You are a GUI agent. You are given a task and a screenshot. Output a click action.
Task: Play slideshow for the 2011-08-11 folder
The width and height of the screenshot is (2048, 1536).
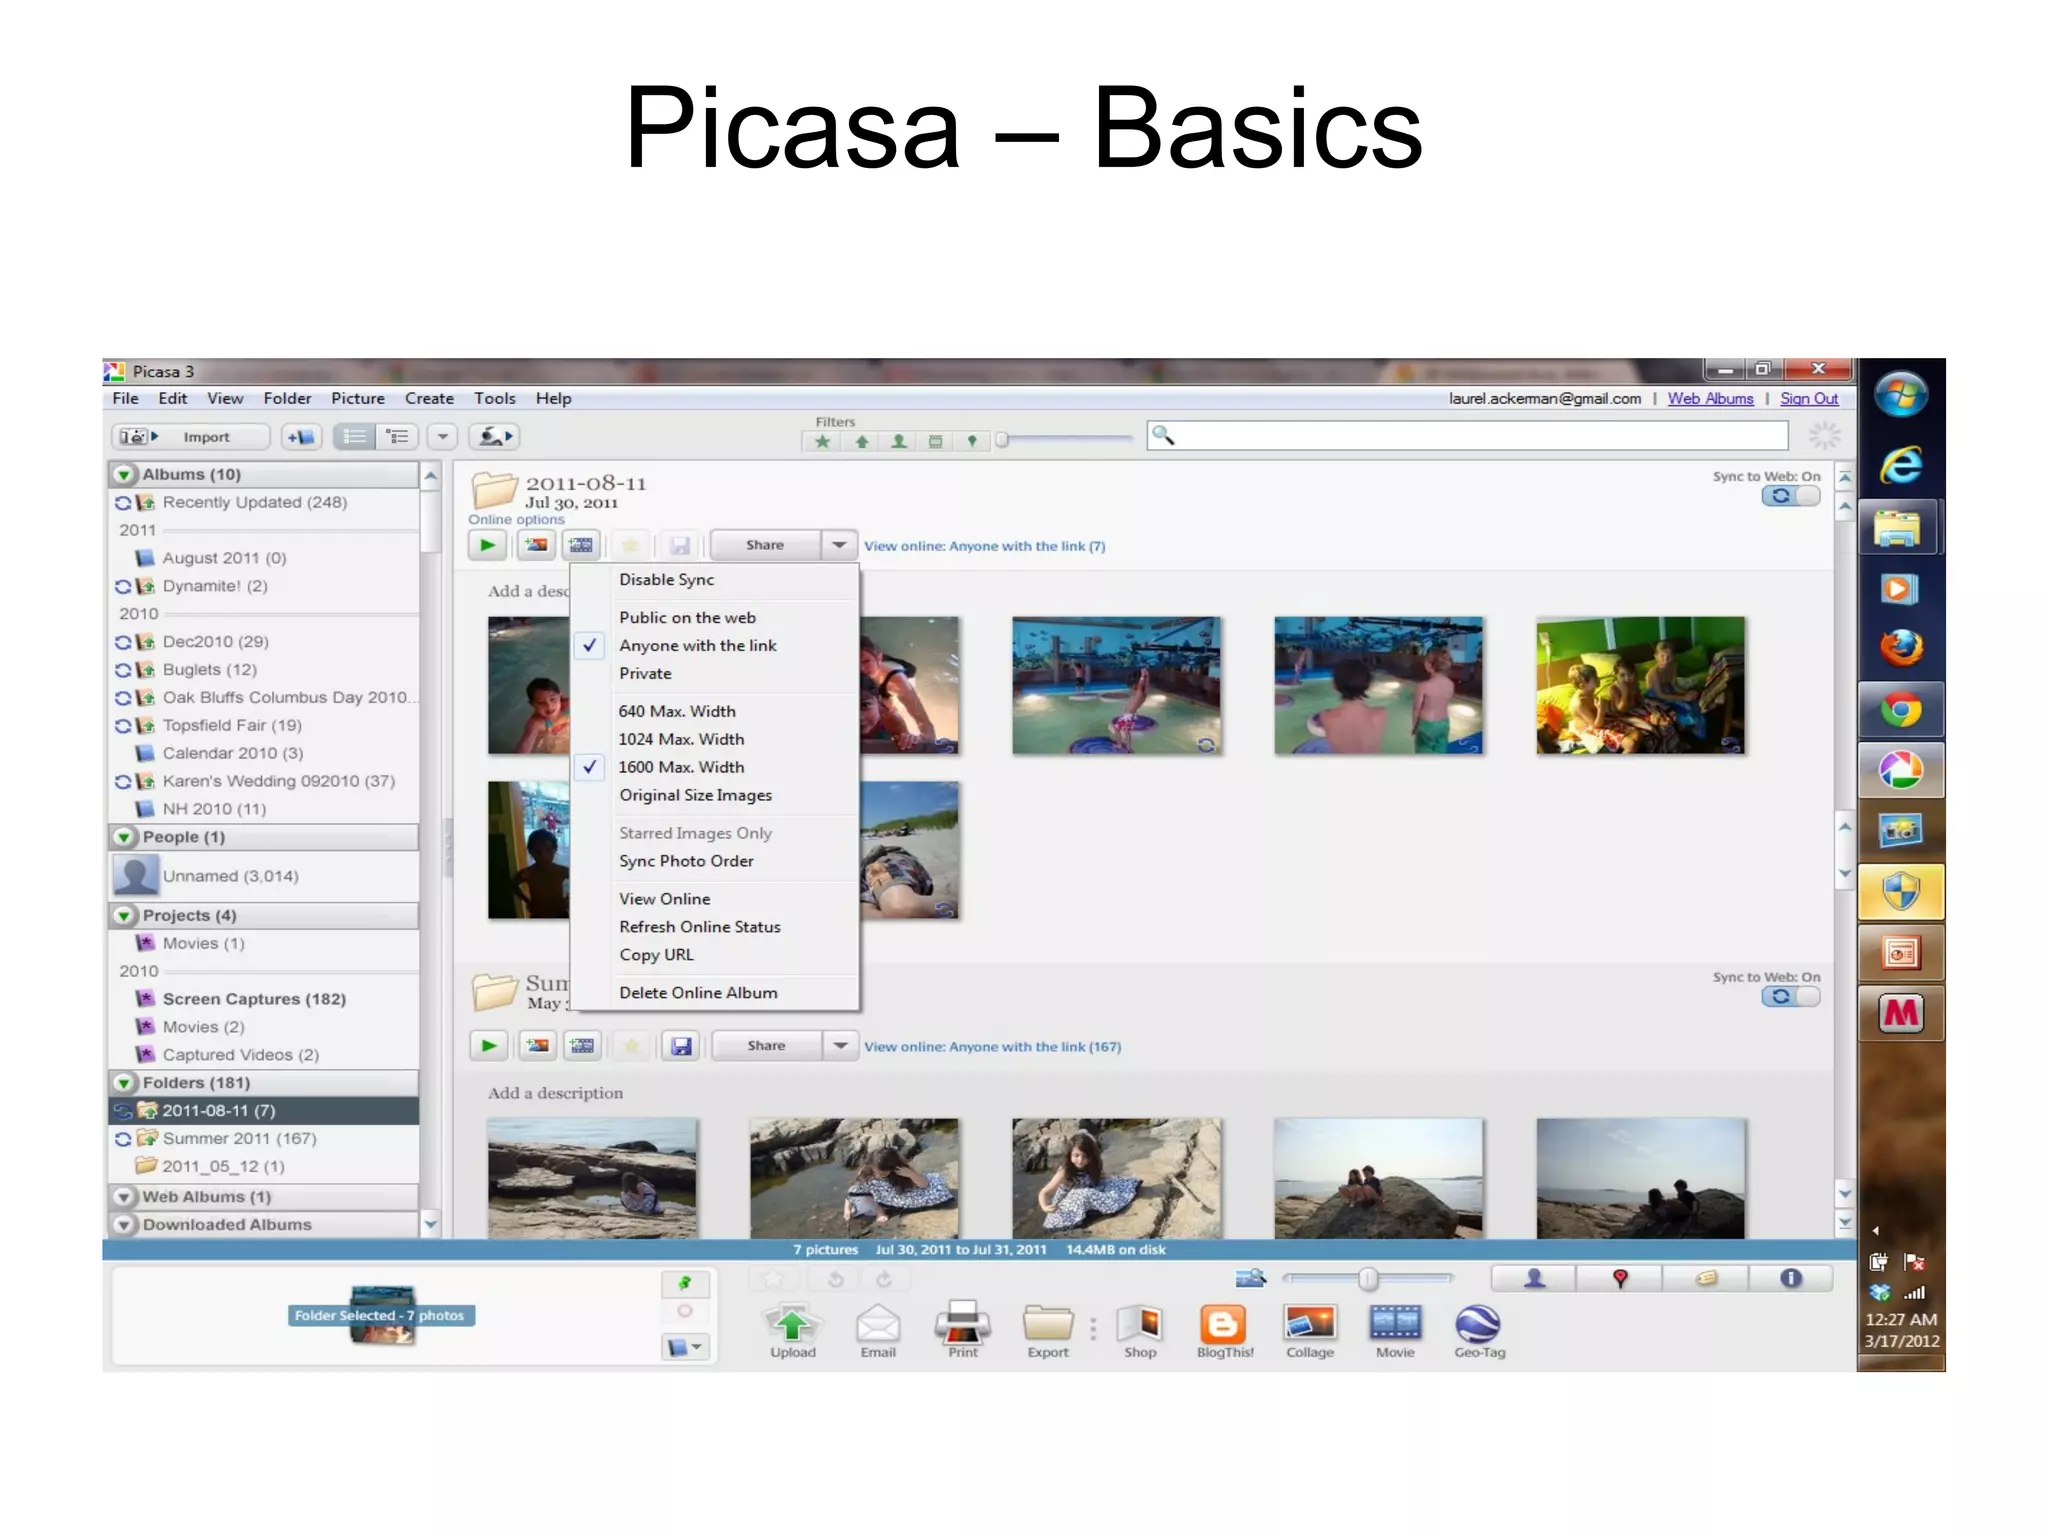[487, 545]
